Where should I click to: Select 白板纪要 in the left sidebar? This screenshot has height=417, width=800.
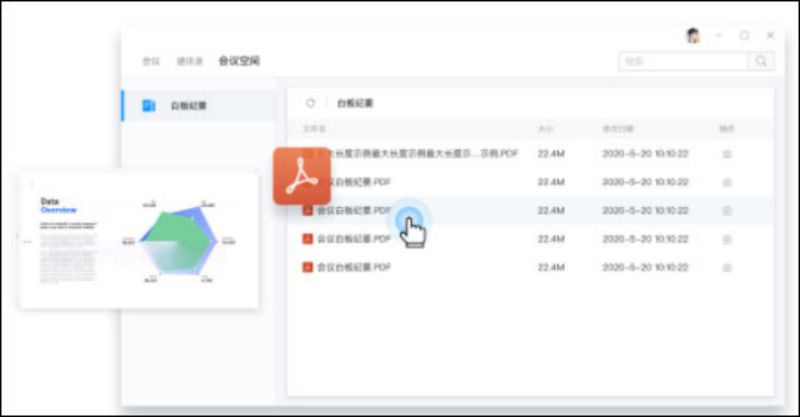(199, 106)
